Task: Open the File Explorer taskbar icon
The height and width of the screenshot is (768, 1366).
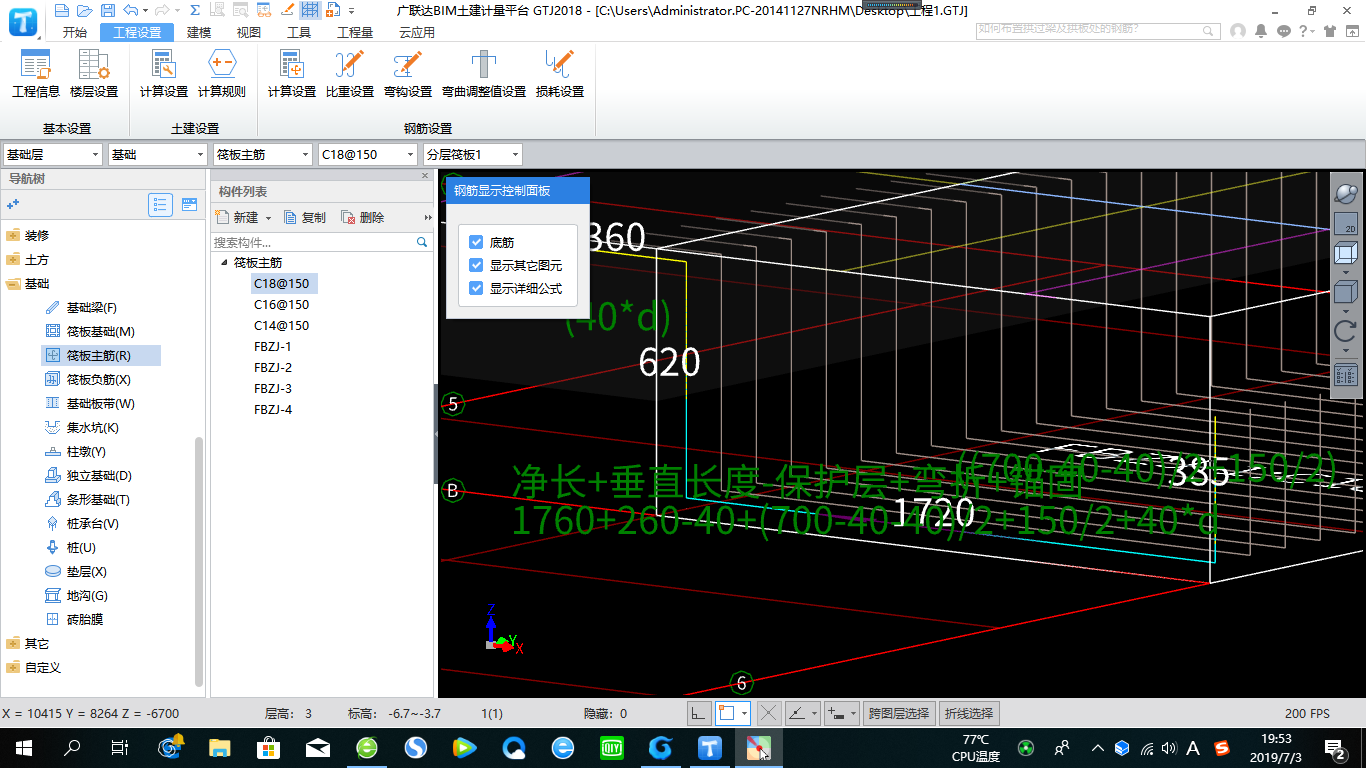Action: [x=220, y=747]
